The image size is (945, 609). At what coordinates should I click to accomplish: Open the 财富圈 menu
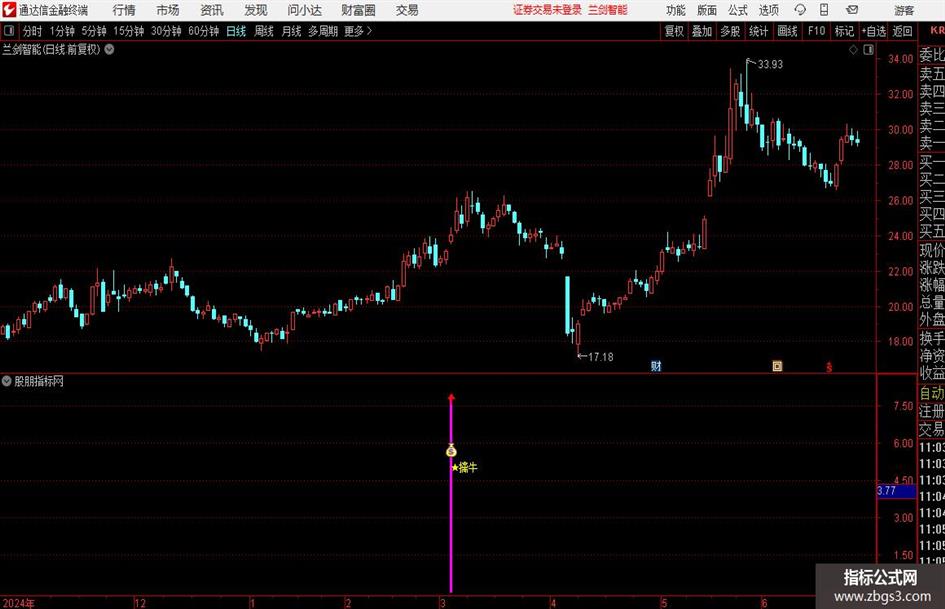coord(358,10)
